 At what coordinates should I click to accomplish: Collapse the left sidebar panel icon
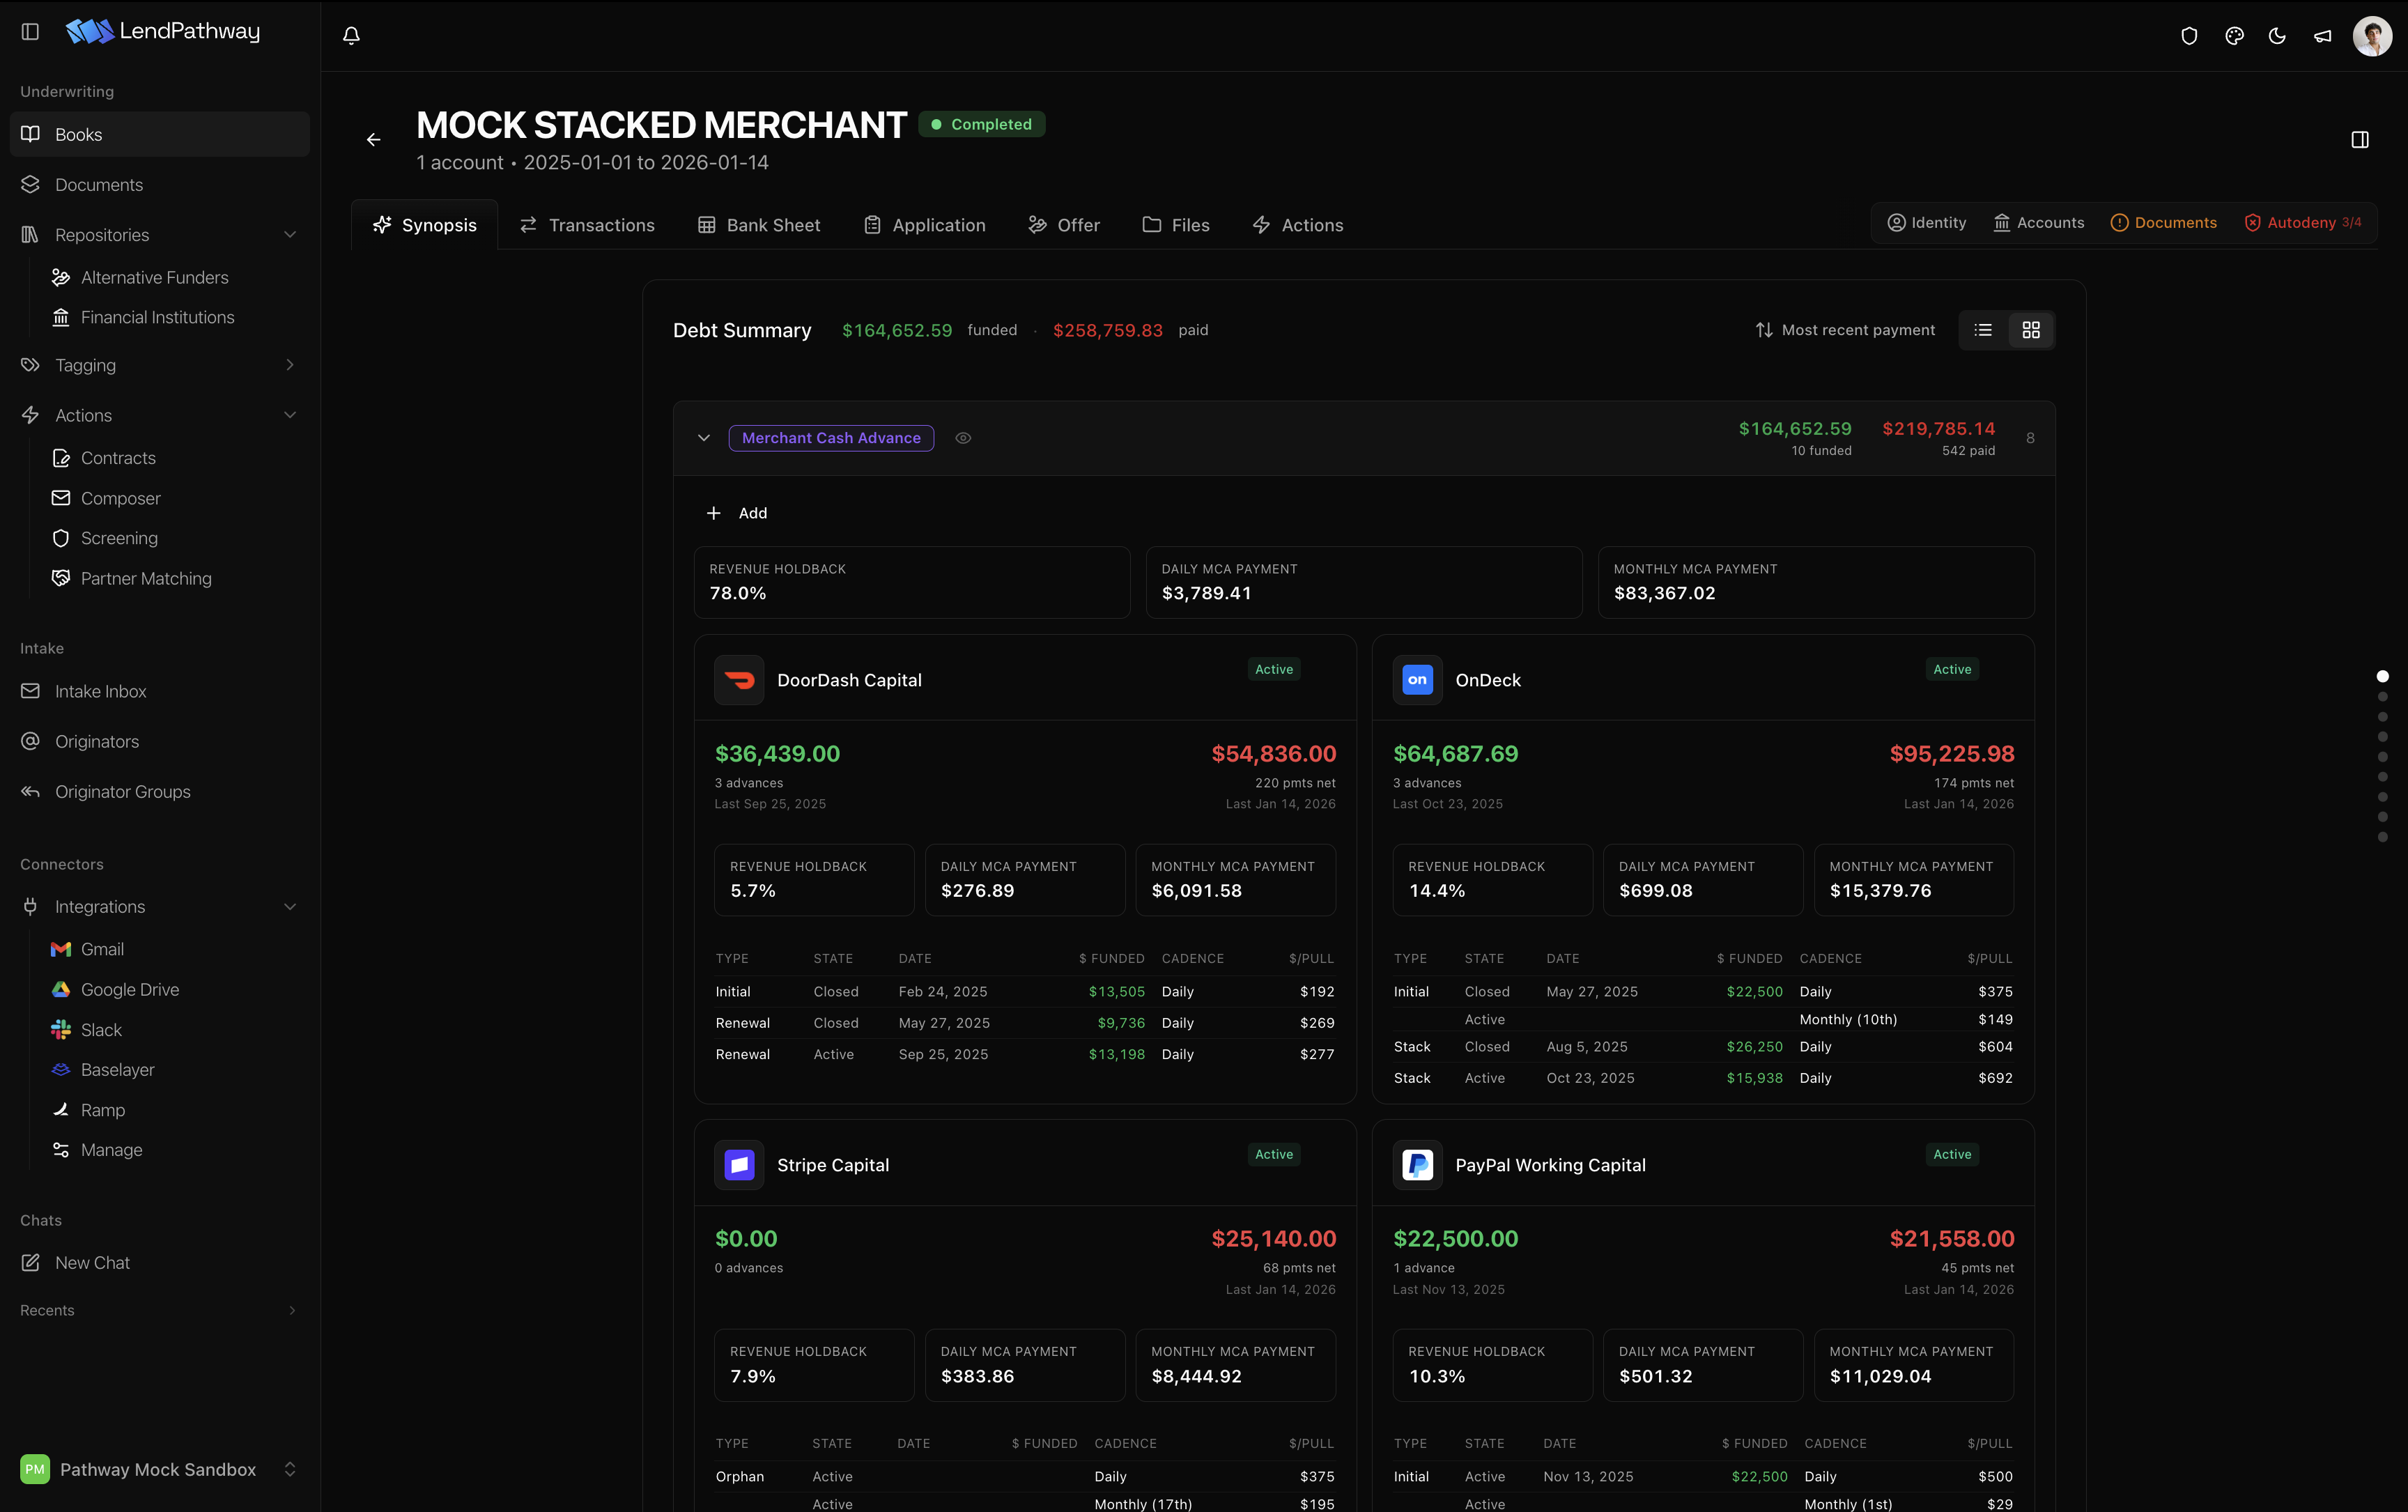(x=30, y=32)
